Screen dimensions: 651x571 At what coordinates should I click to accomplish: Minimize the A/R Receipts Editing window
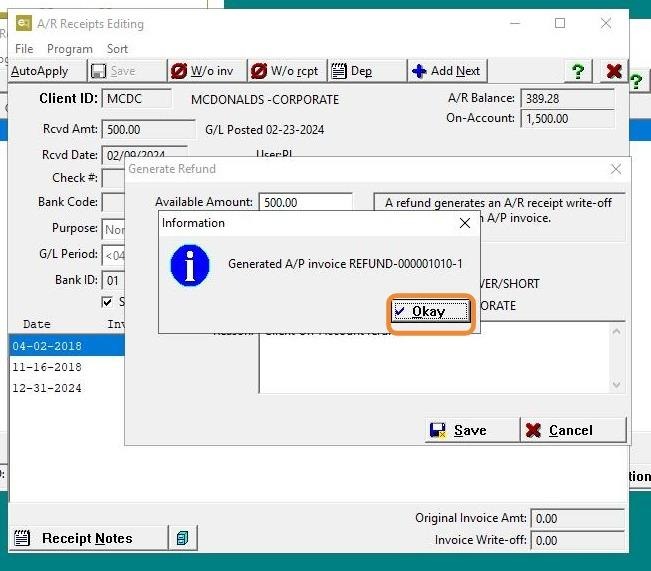[x=515, y=23]
